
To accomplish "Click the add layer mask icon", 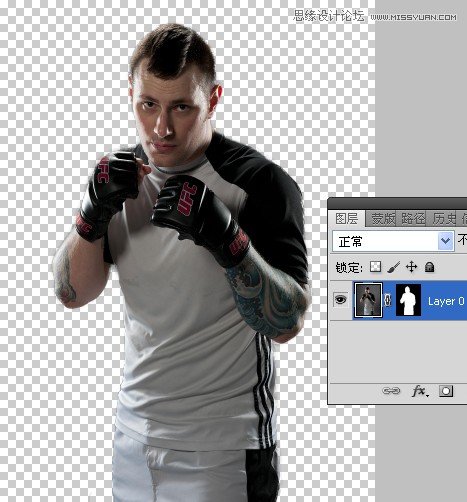I will [446, 391].
